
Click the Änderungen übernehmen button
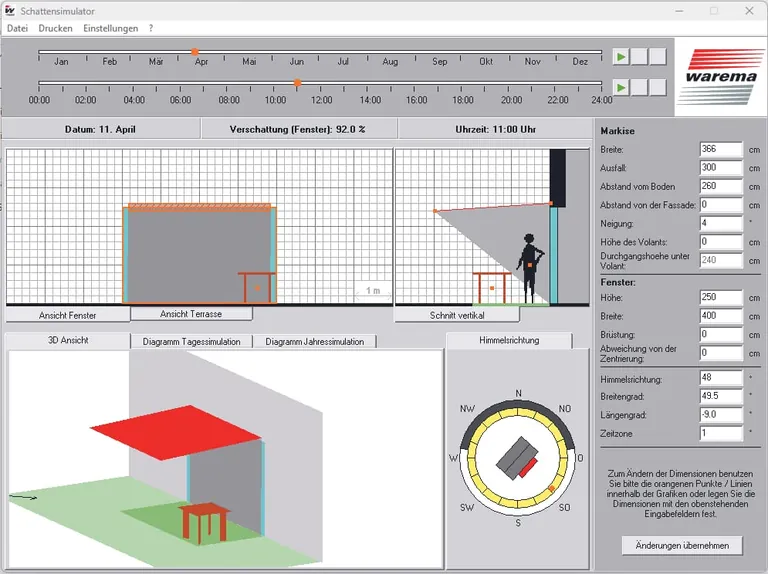tap(682, 545)
